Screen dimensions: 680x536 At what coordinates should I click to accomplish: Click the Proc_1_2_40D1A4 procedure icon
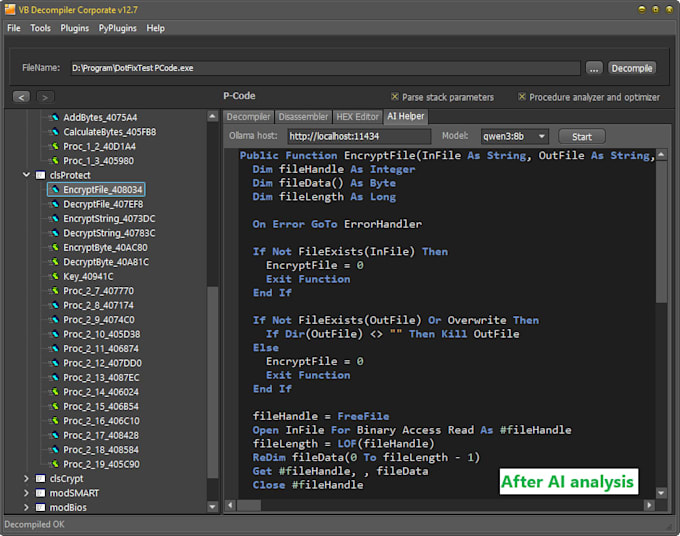pyautogui.click(x=55, y=146)
